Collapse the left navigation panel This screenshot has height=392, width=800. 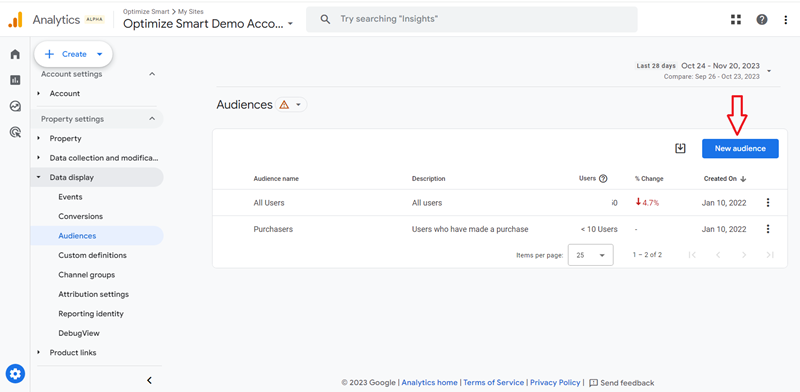click(x=149, y=380)
